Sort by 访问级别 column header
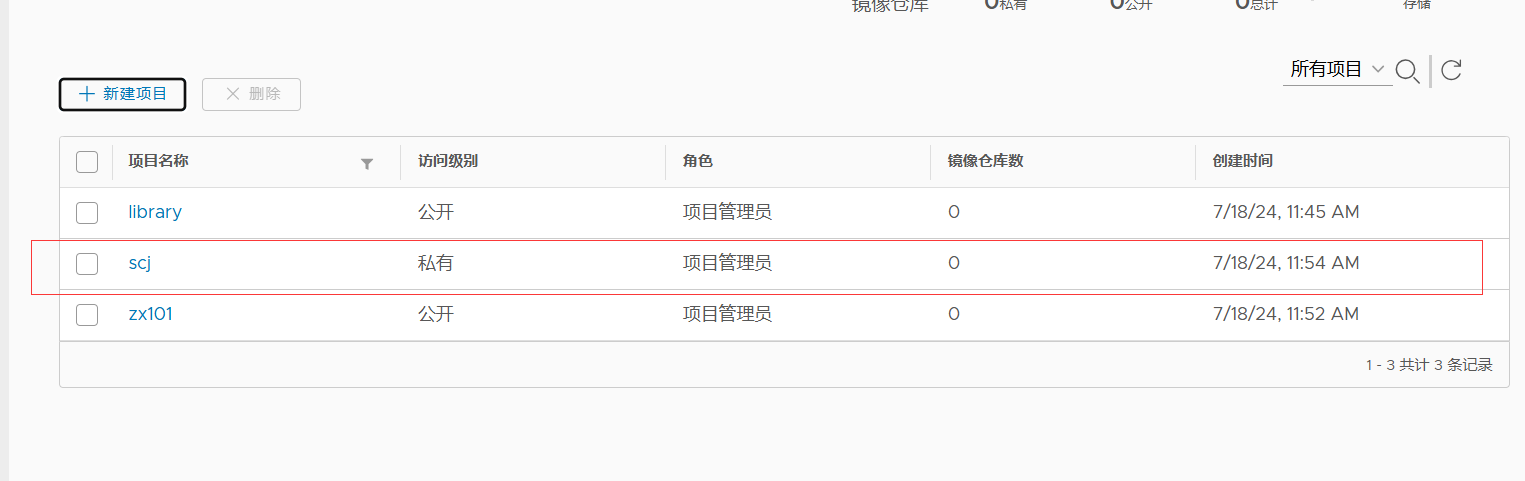The height and width of the screenshot is (481, 1525). point(447,161)
